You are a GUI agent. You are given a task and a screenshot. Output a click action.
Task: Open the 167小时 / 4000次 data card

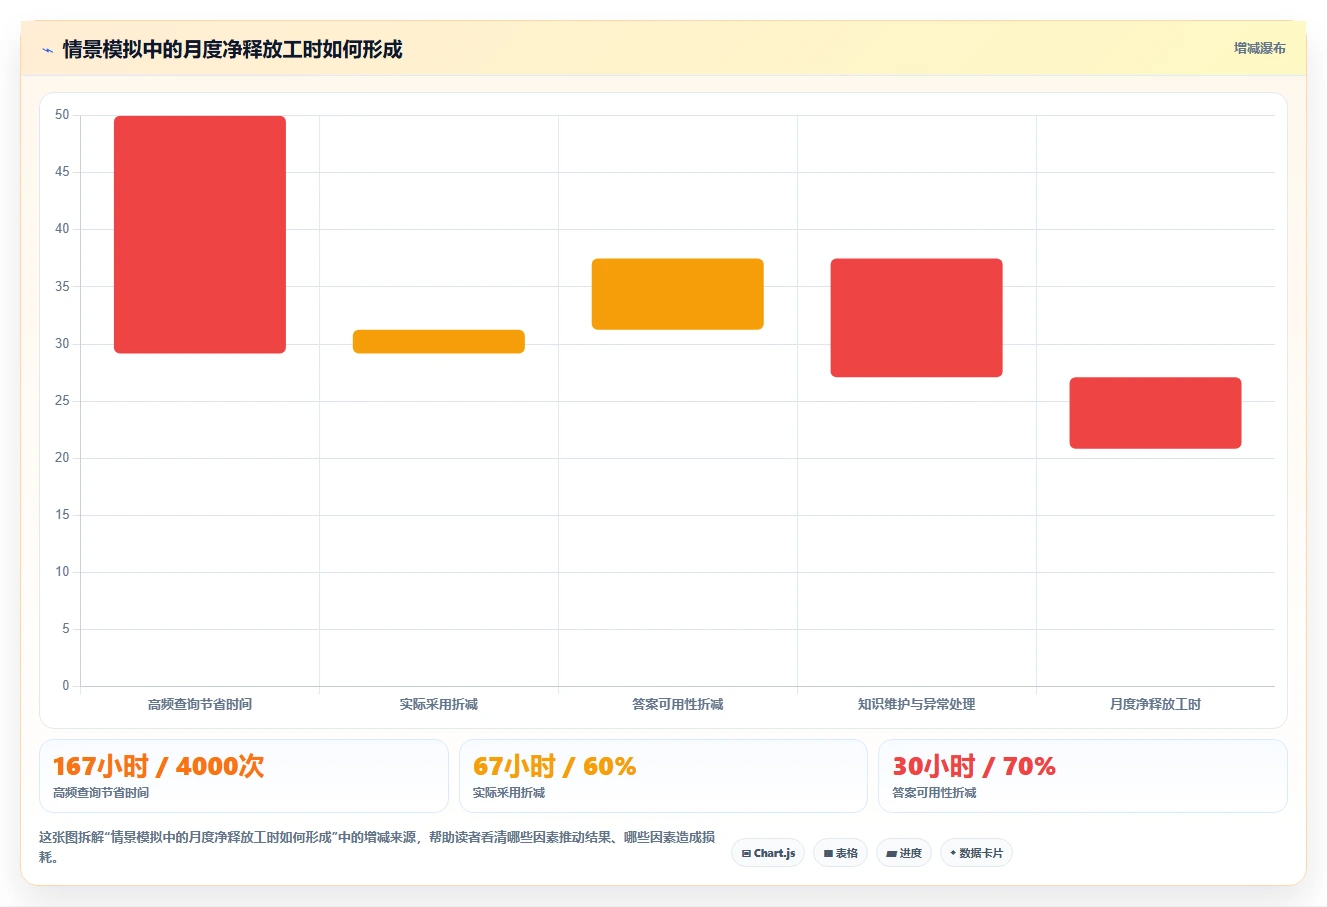tap(244, 776)
